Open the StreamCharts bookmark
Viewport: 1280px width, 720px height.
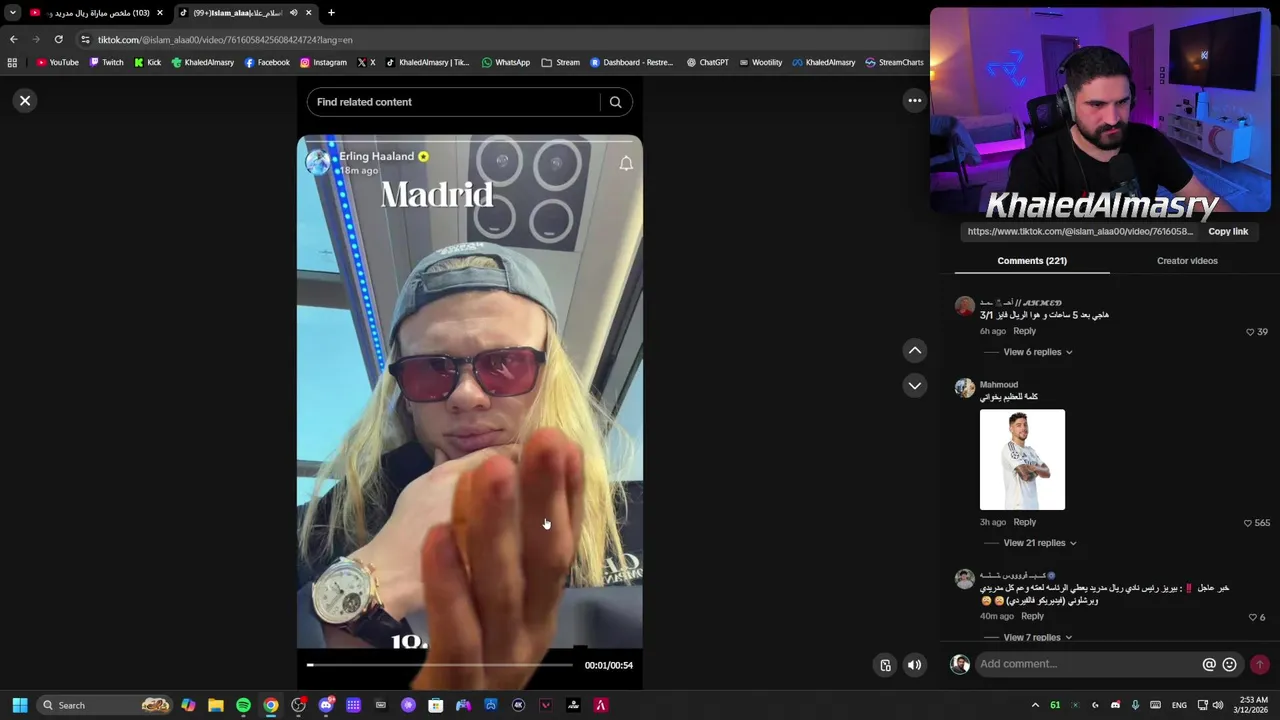(894, 63)
